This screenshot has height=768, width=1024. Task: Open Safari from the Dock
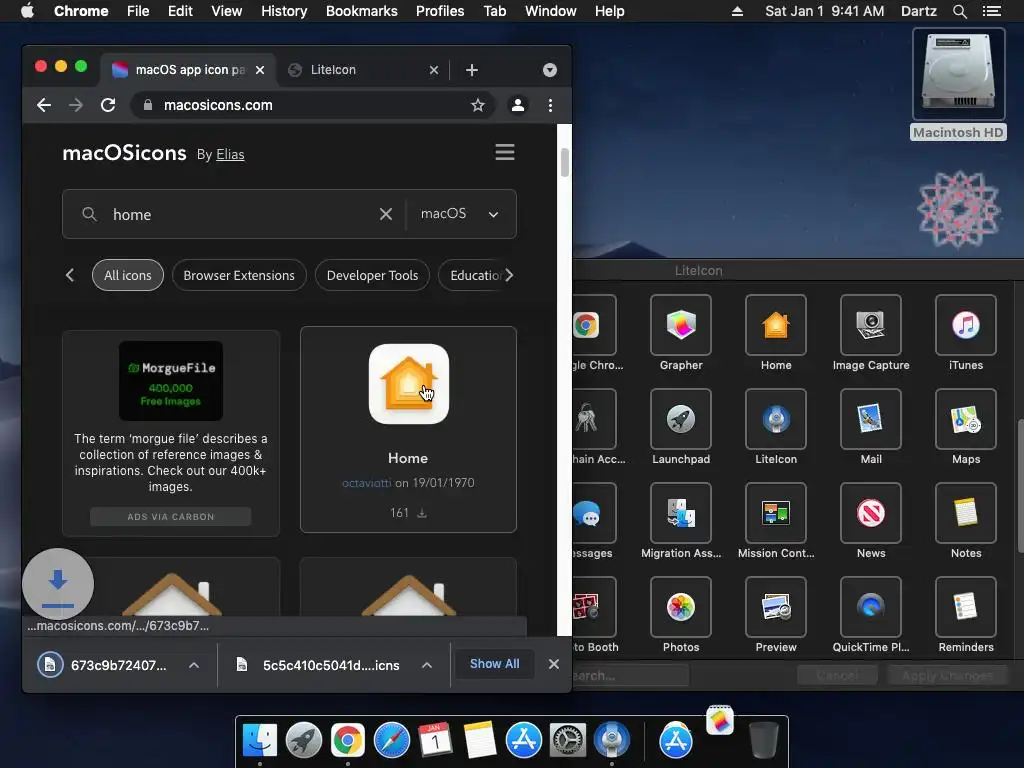391,741
